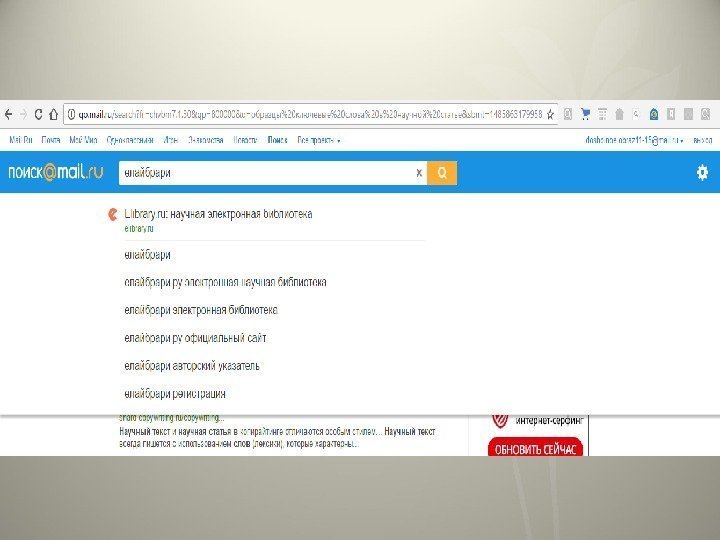Click the address bar URL field
Screen dimensions: 720x540
pos(310,114)
